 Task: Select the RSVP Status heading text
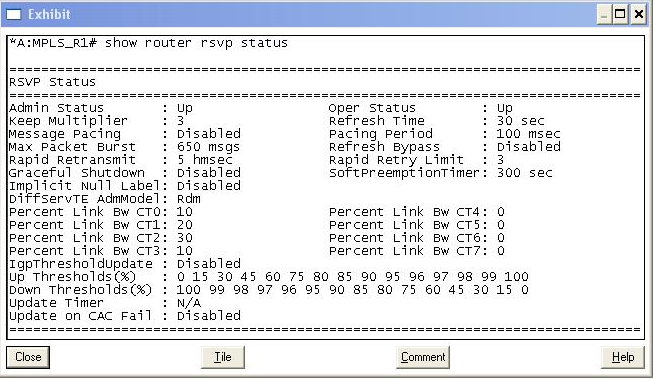52,82
